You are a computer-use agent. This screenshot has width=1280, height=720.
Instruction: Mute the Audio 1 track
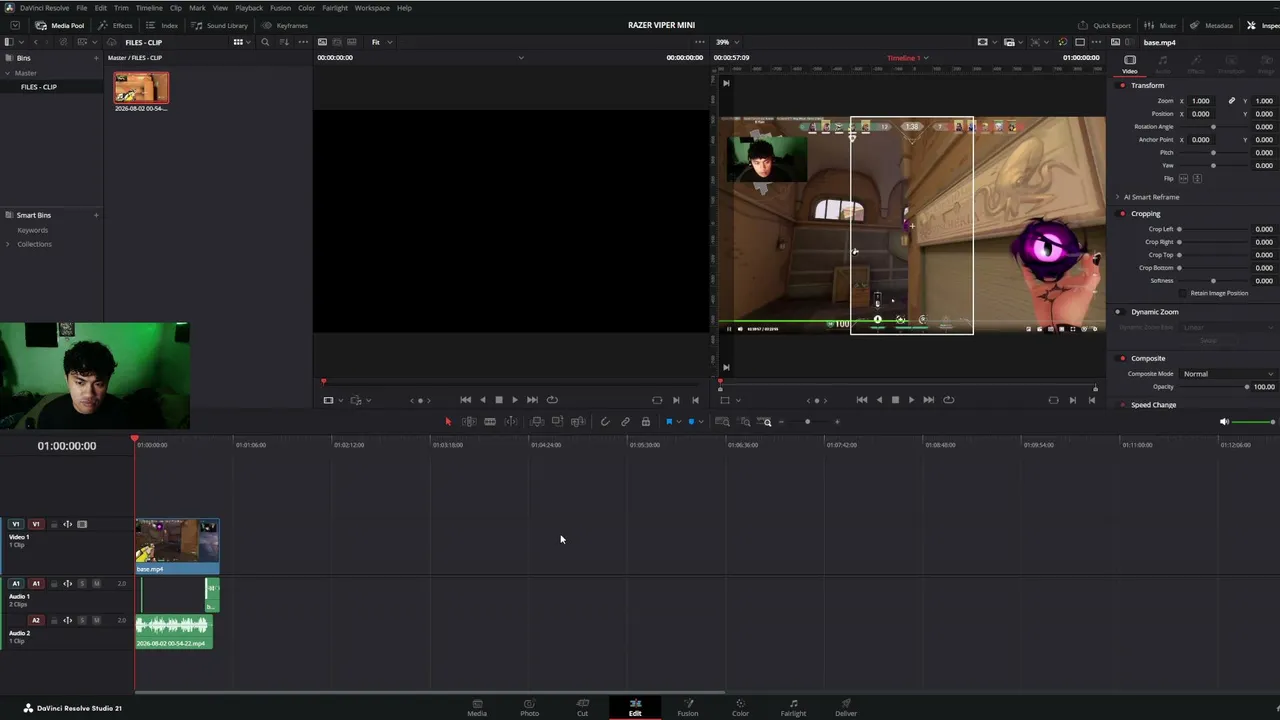pos(96,584)
